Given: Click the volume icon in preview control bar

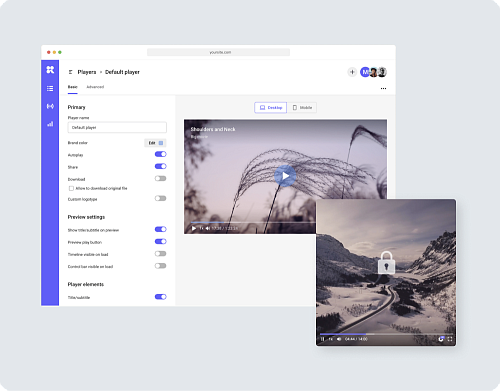Looking at the screenshot, I should (x=208, y=228).
